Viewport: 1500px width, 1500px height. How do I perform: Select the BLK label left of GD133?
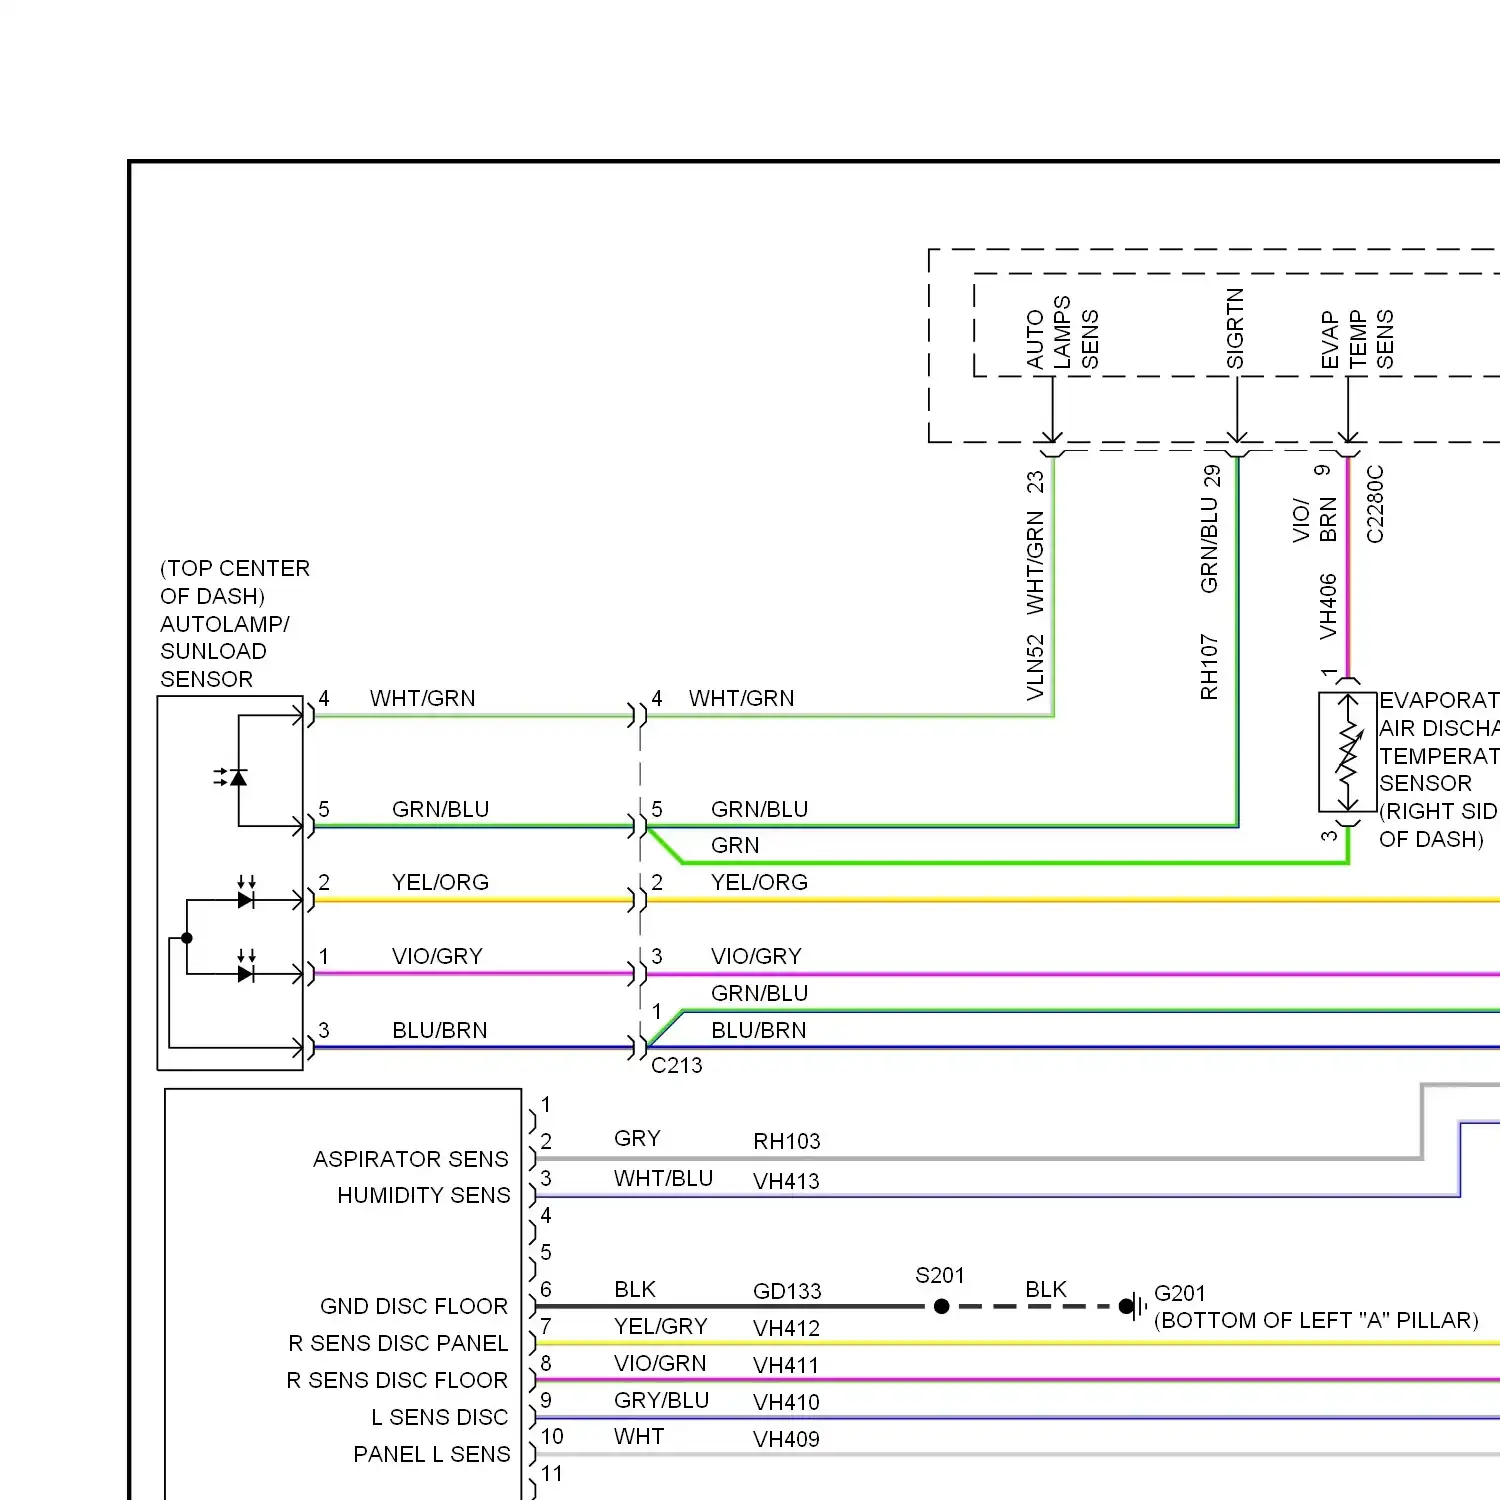(635, 1289)
